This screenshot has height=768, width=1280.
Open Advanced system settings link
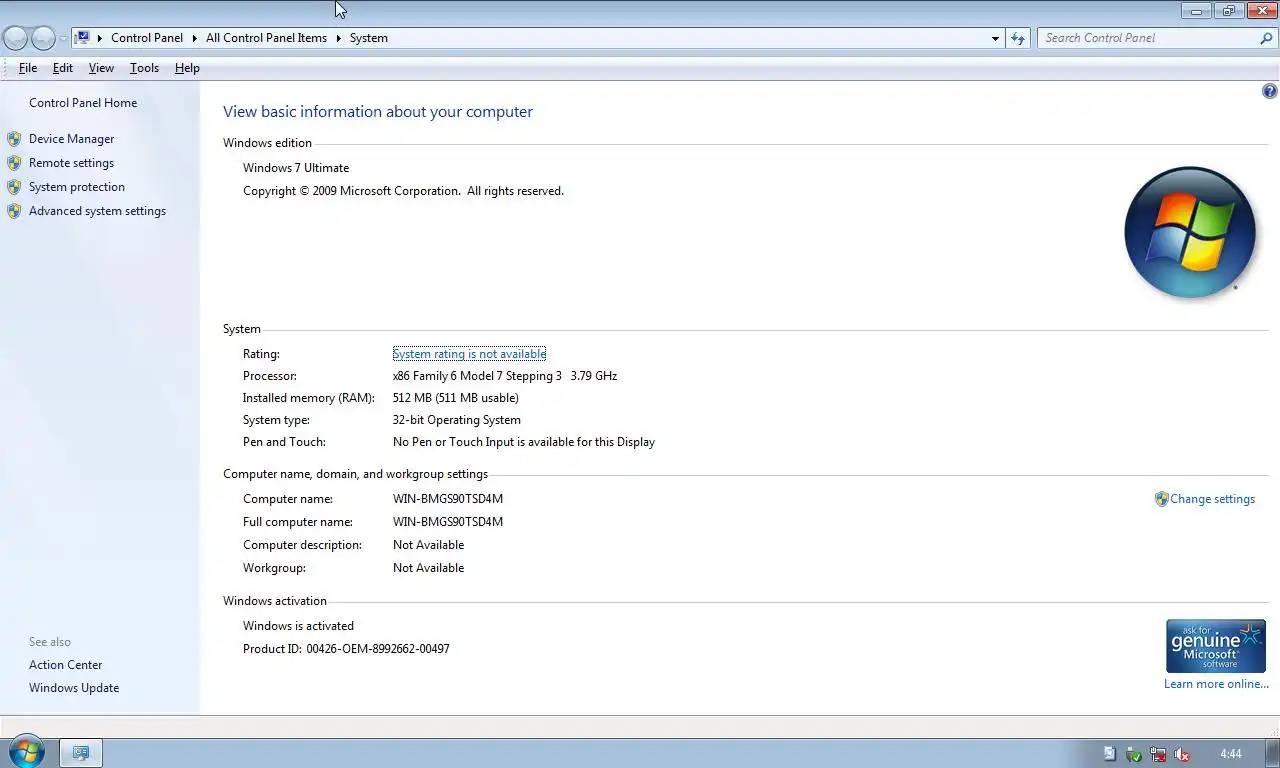(97, 211)
